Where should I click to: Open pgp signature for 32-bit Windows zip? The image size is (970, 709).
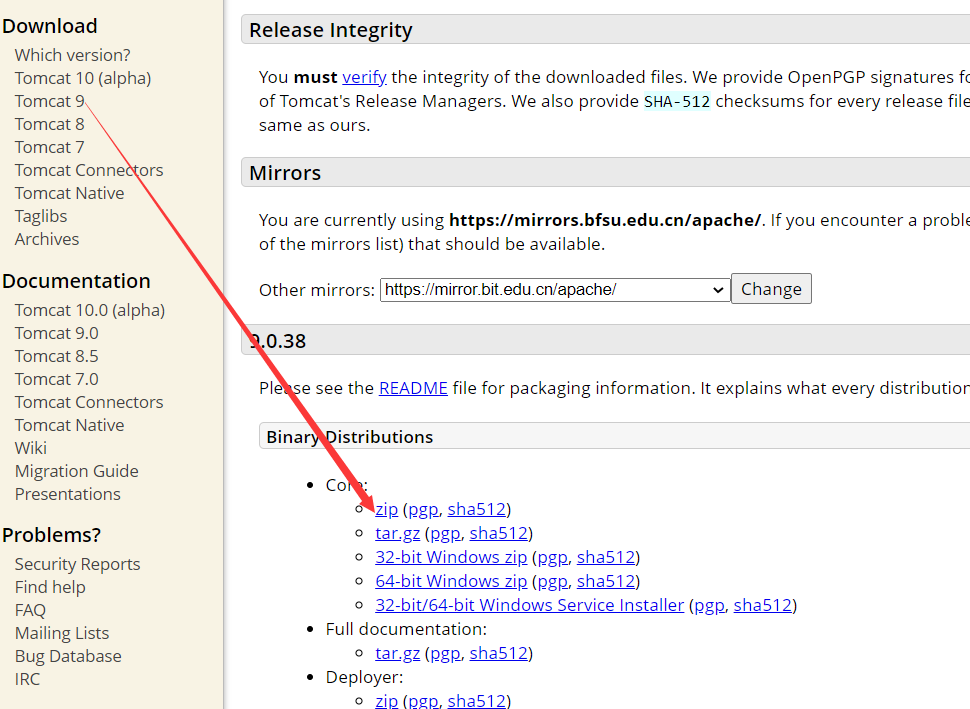(552, 557)
